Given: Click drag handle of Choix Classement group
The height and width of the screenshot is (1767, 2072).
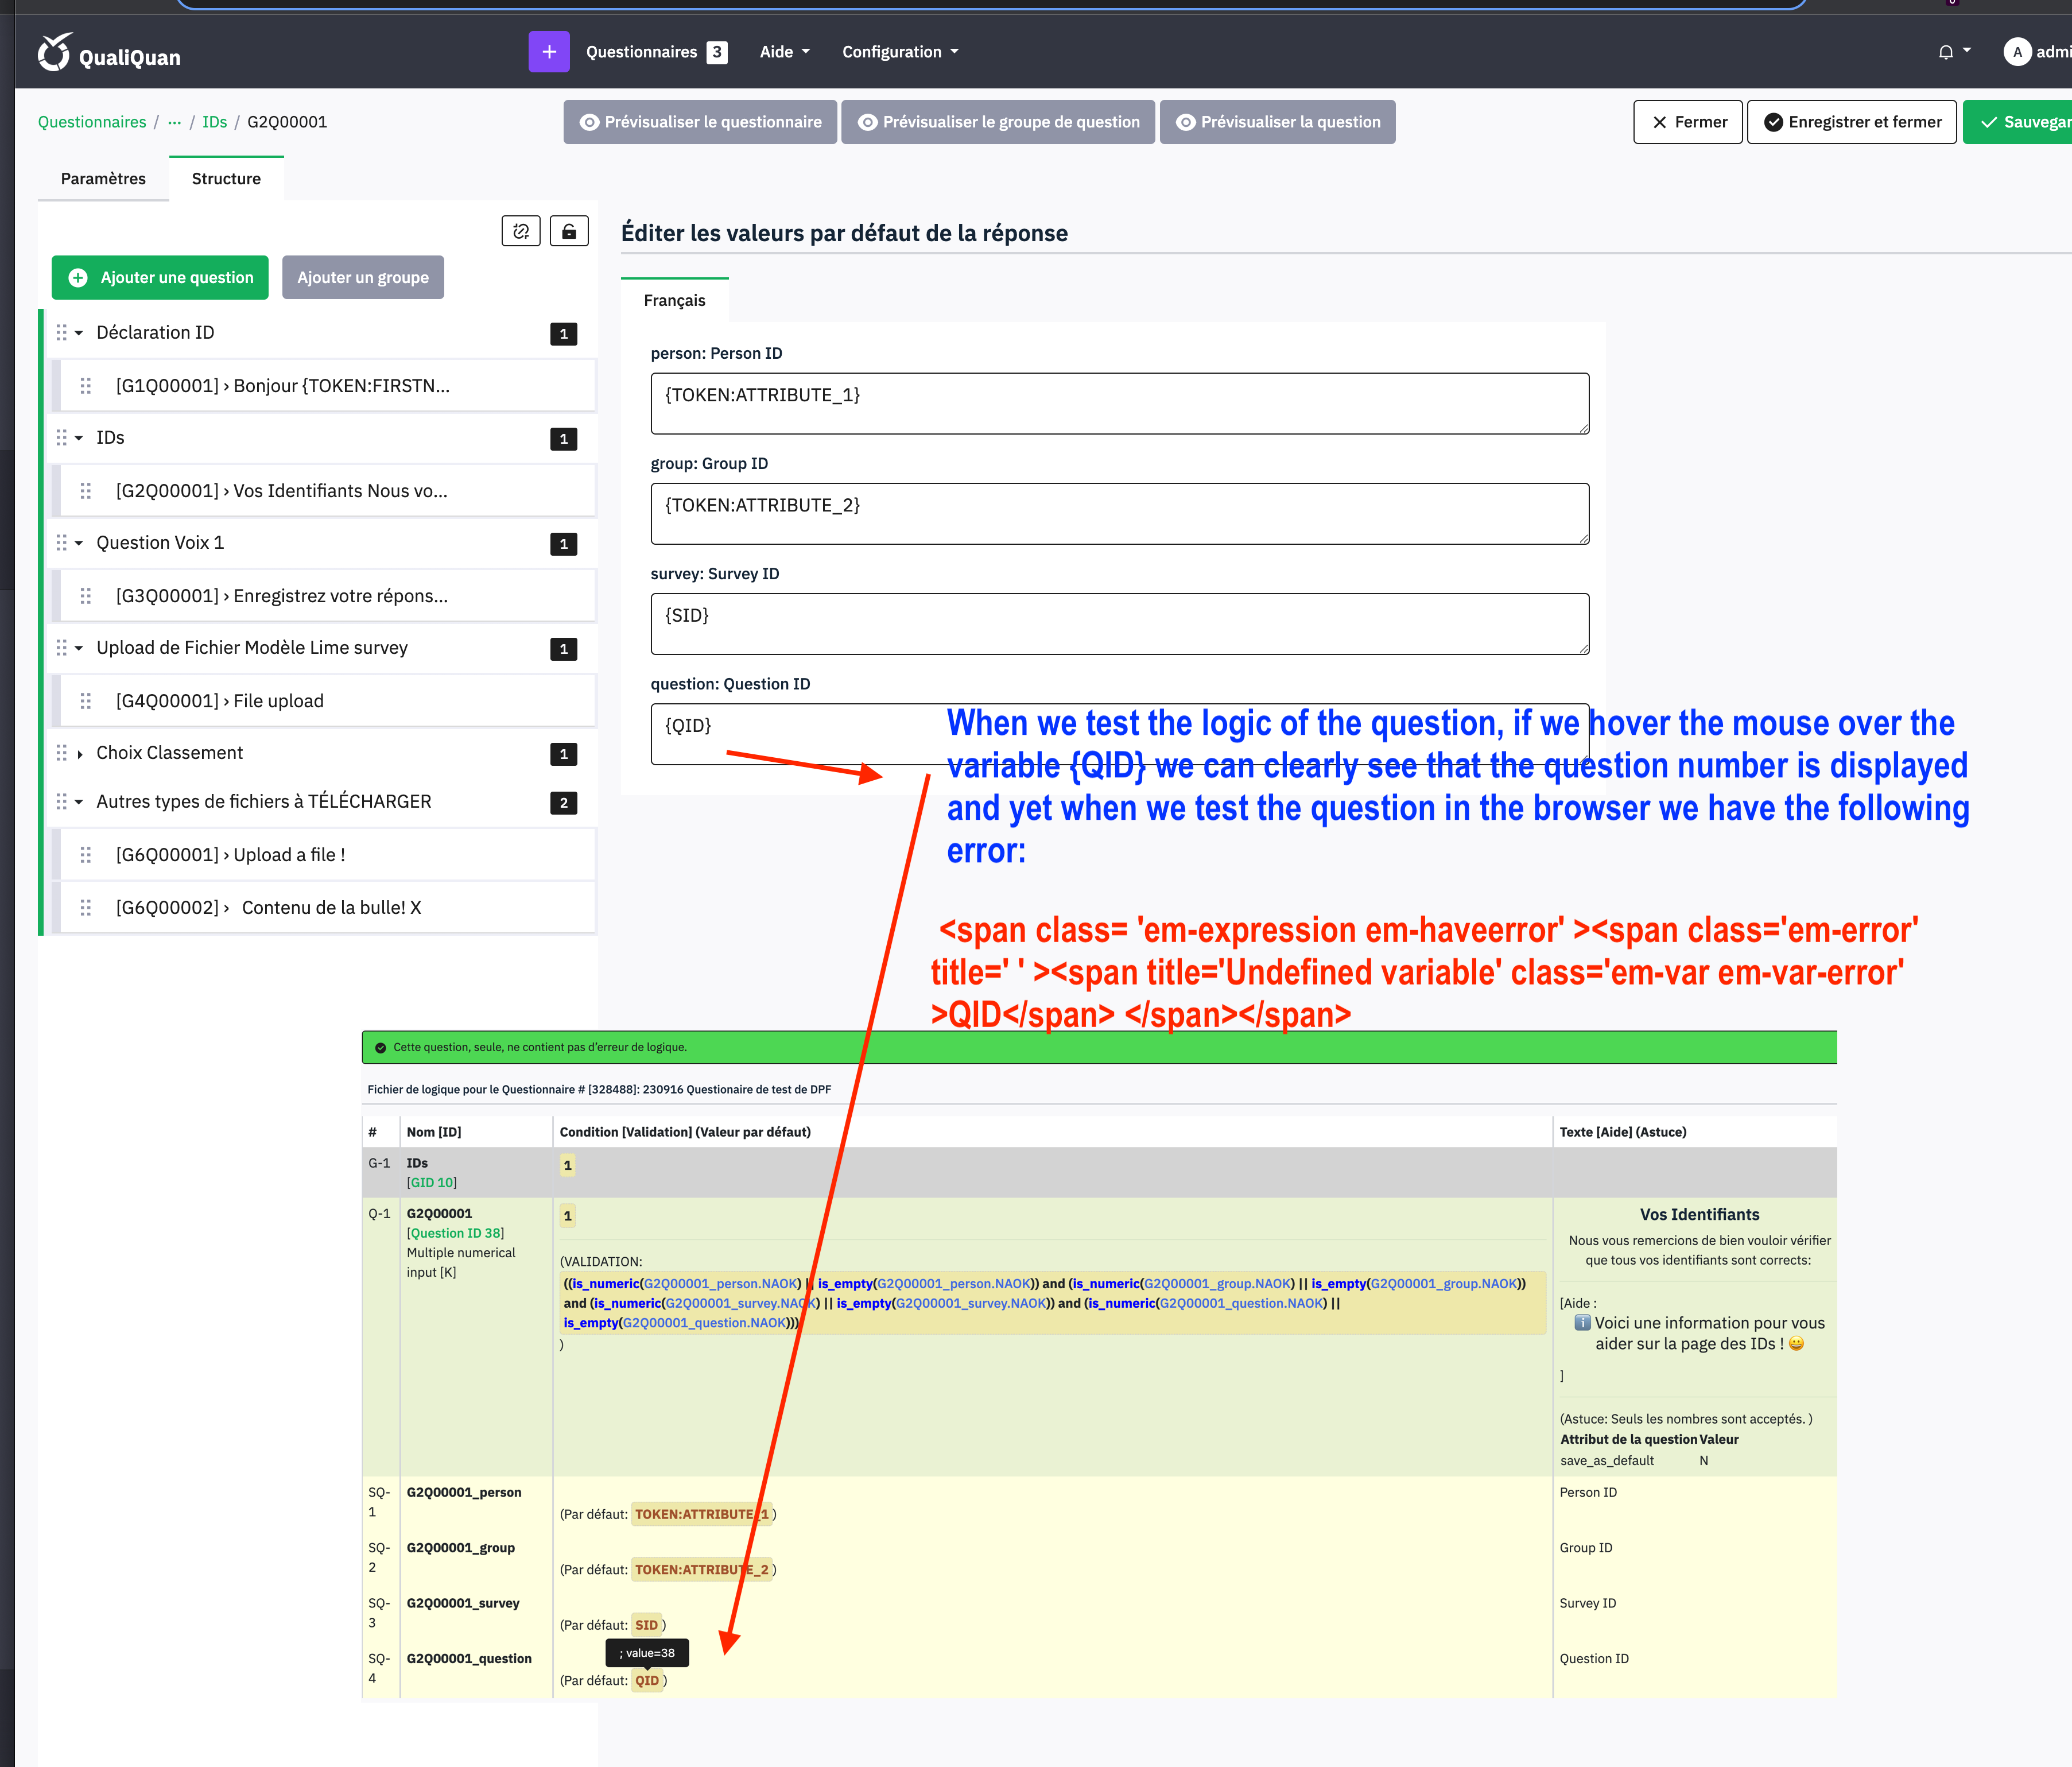Looking at the screenshot, I should [62, 753].
